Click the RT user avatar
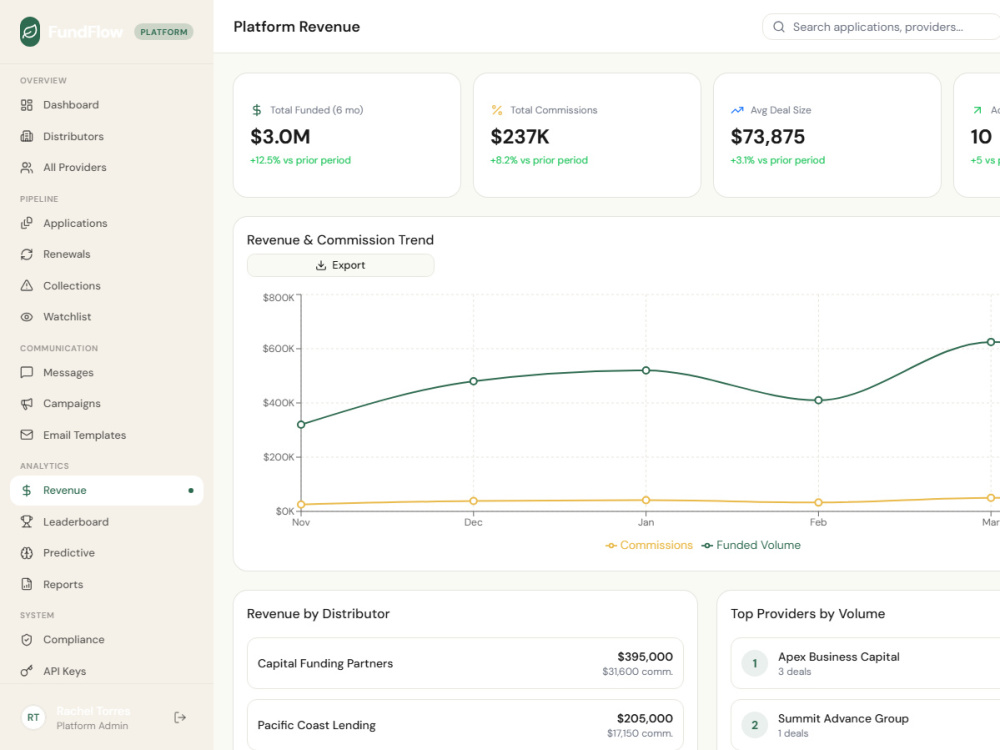1000x750 pixels. pos(33,717)
